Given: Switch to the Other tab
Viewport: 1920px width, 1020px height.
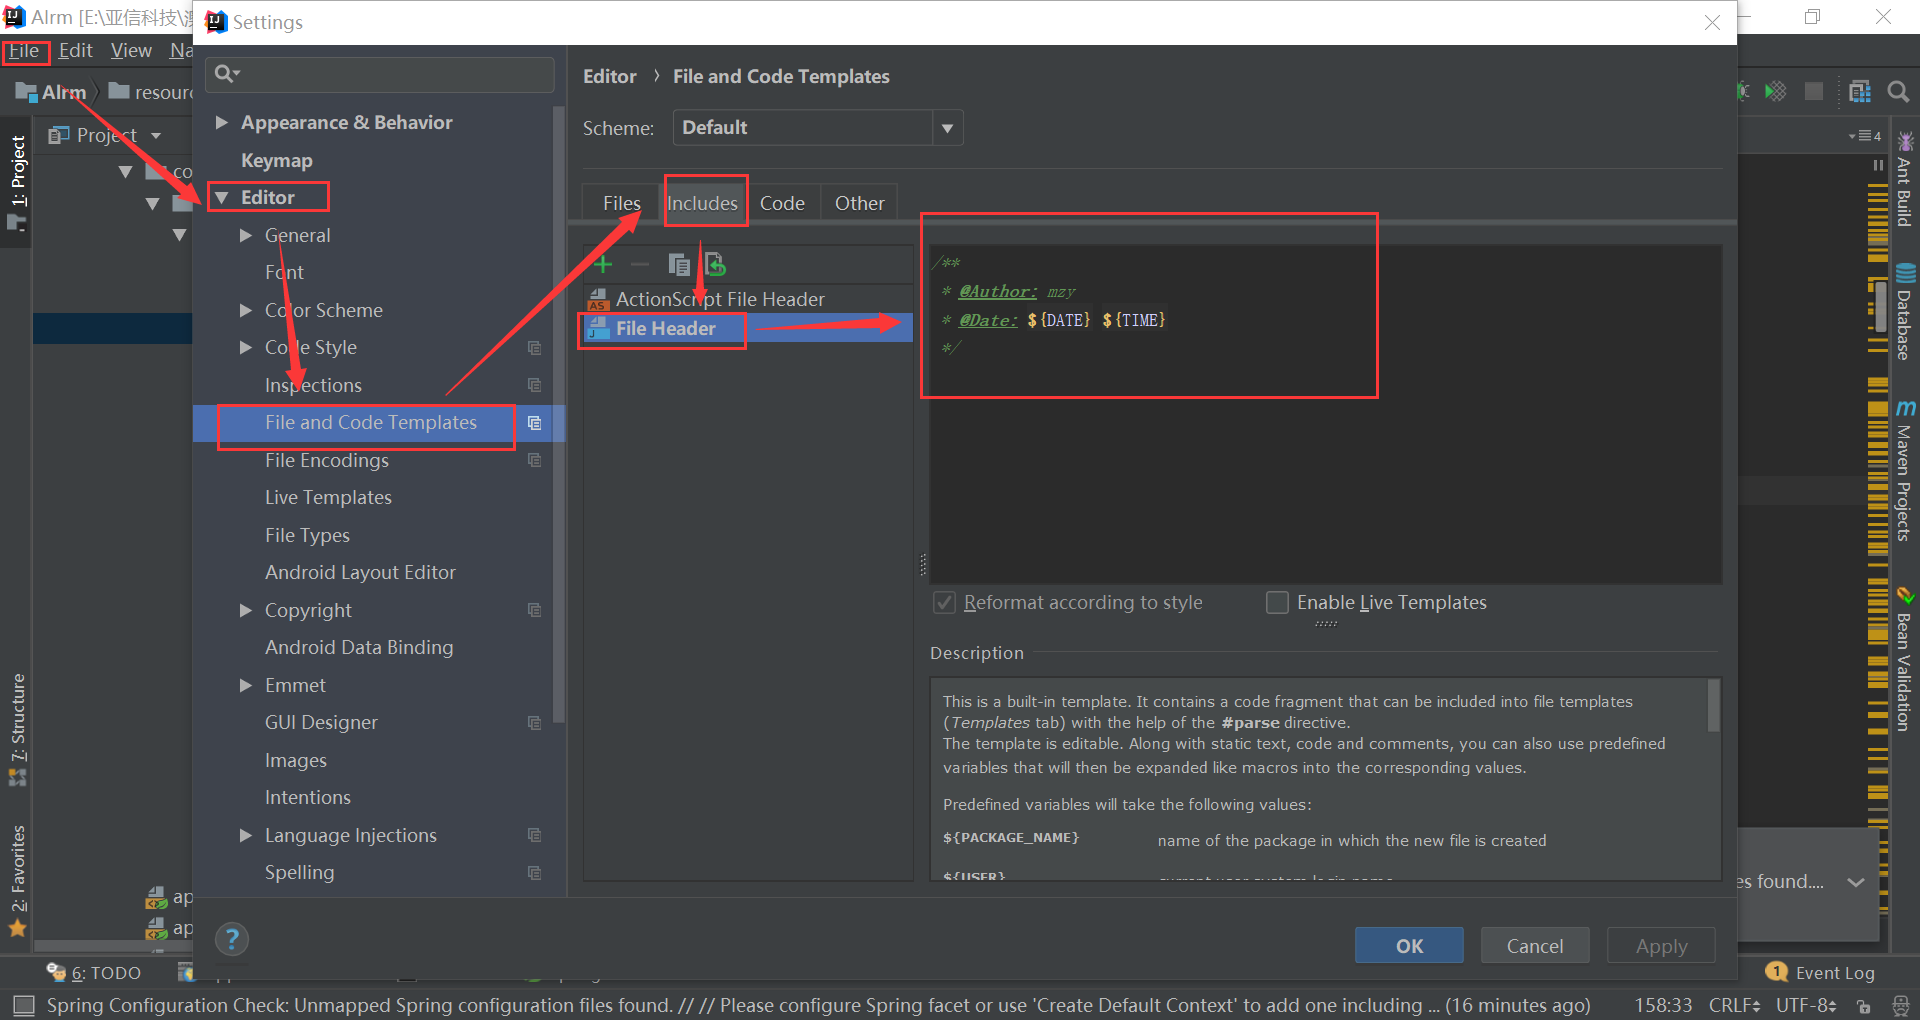Looking at the screenshot, I should point(859,203).
